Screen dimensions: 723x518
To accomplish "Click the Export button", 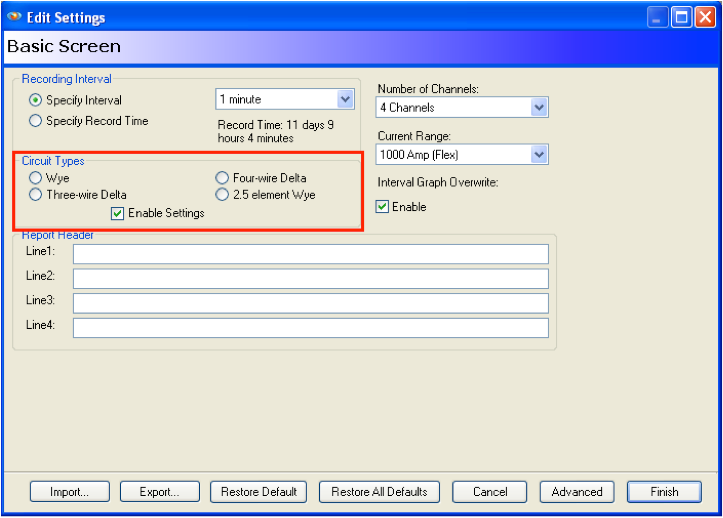I will 160,492.
